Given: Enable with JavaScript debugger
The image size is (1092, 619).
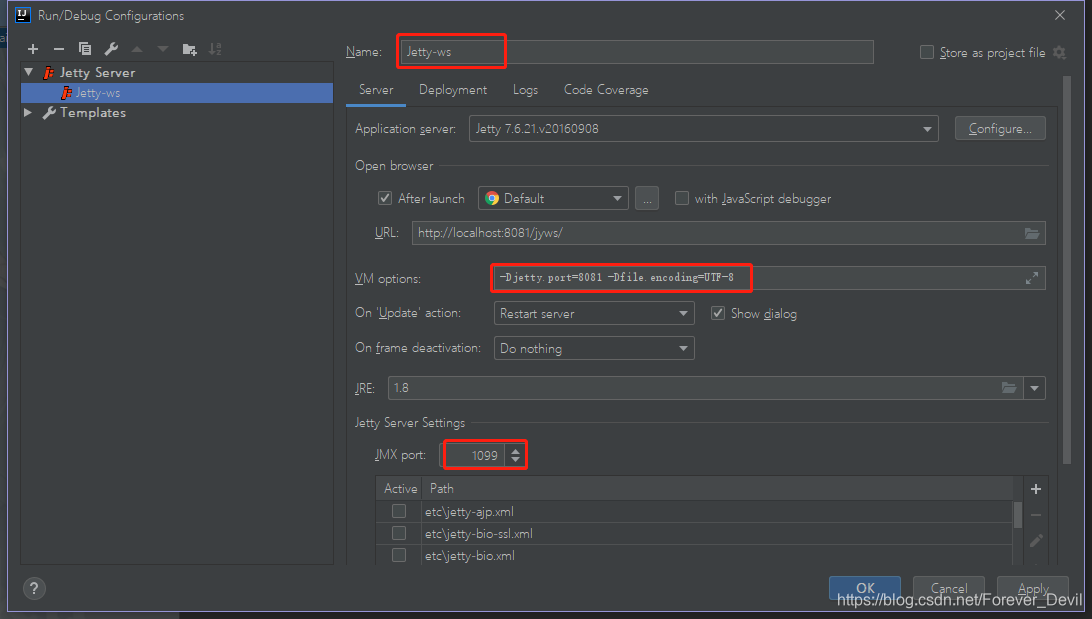Looking at the screenshot, I should click(x=682, y=198).
